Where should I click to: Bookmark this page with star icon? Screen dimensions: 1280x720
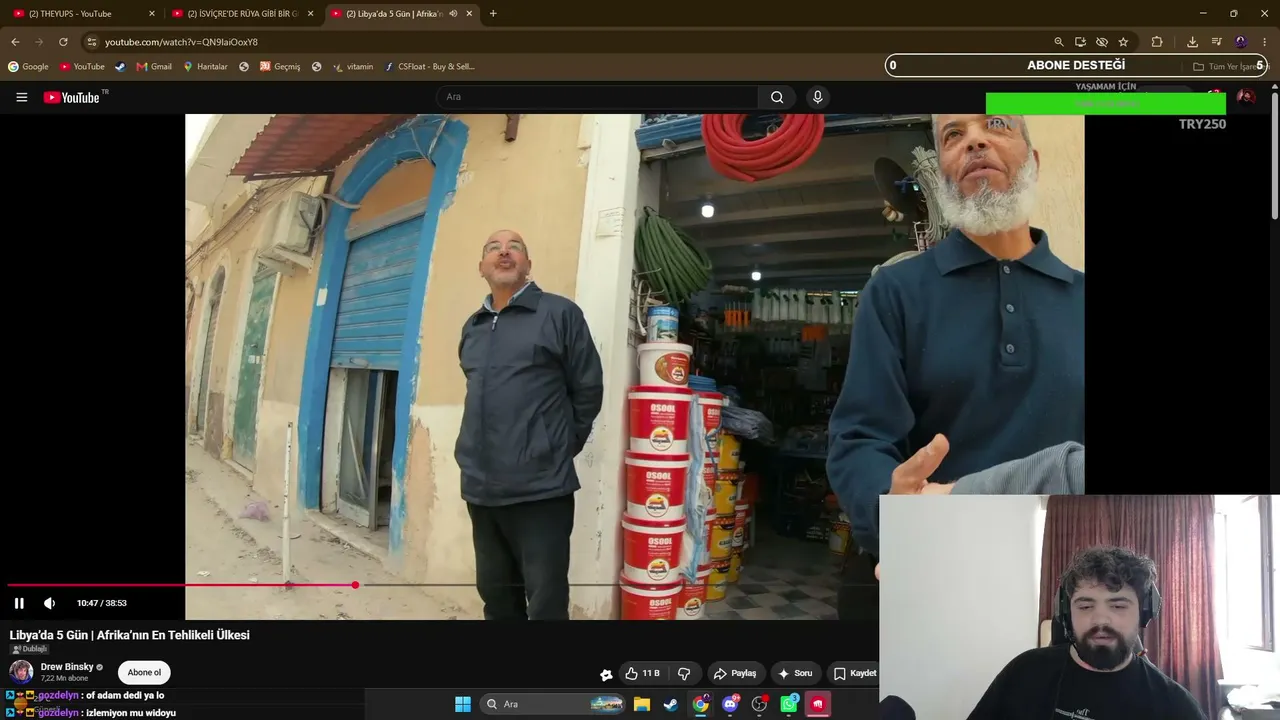tap(1123, 42)
